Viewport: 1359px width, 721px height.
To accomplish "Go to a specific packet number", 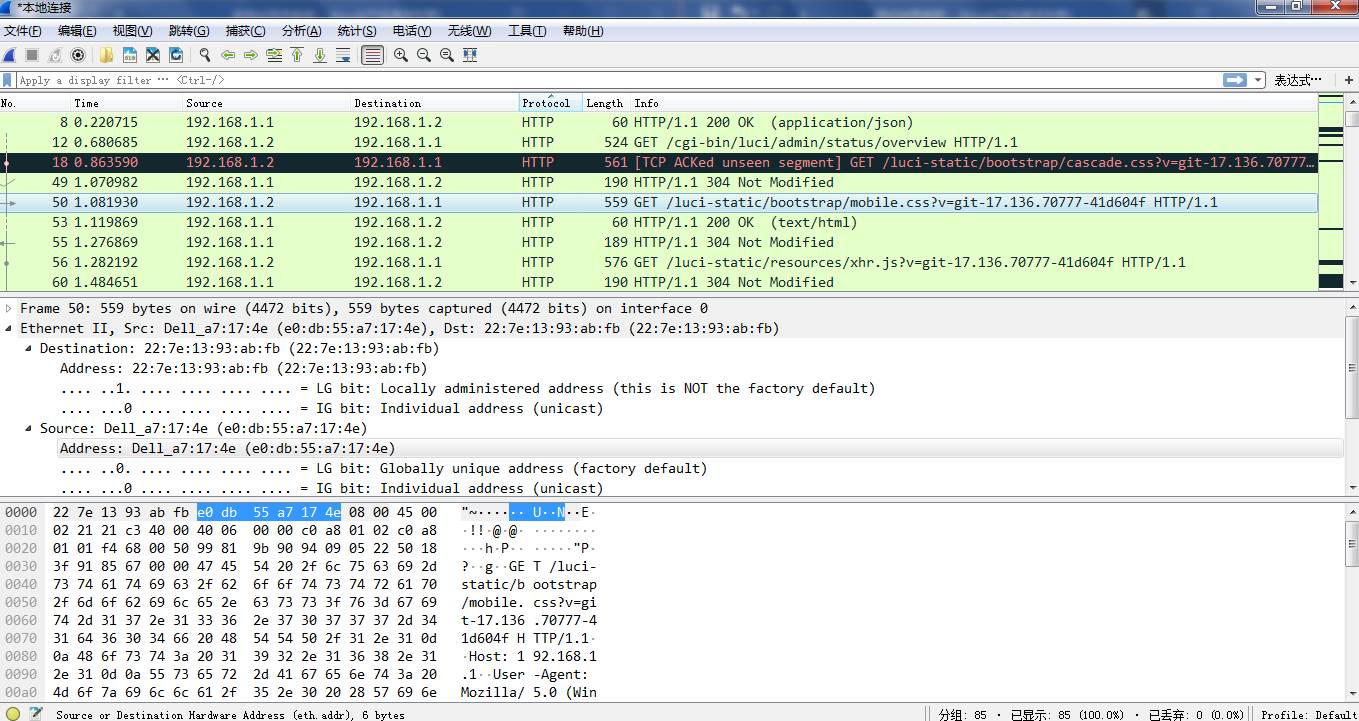I will (274, 55).
